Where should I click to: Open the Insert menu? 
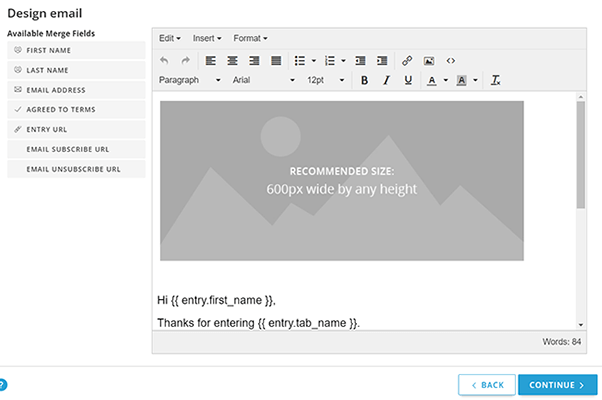[x=206, y=38]
